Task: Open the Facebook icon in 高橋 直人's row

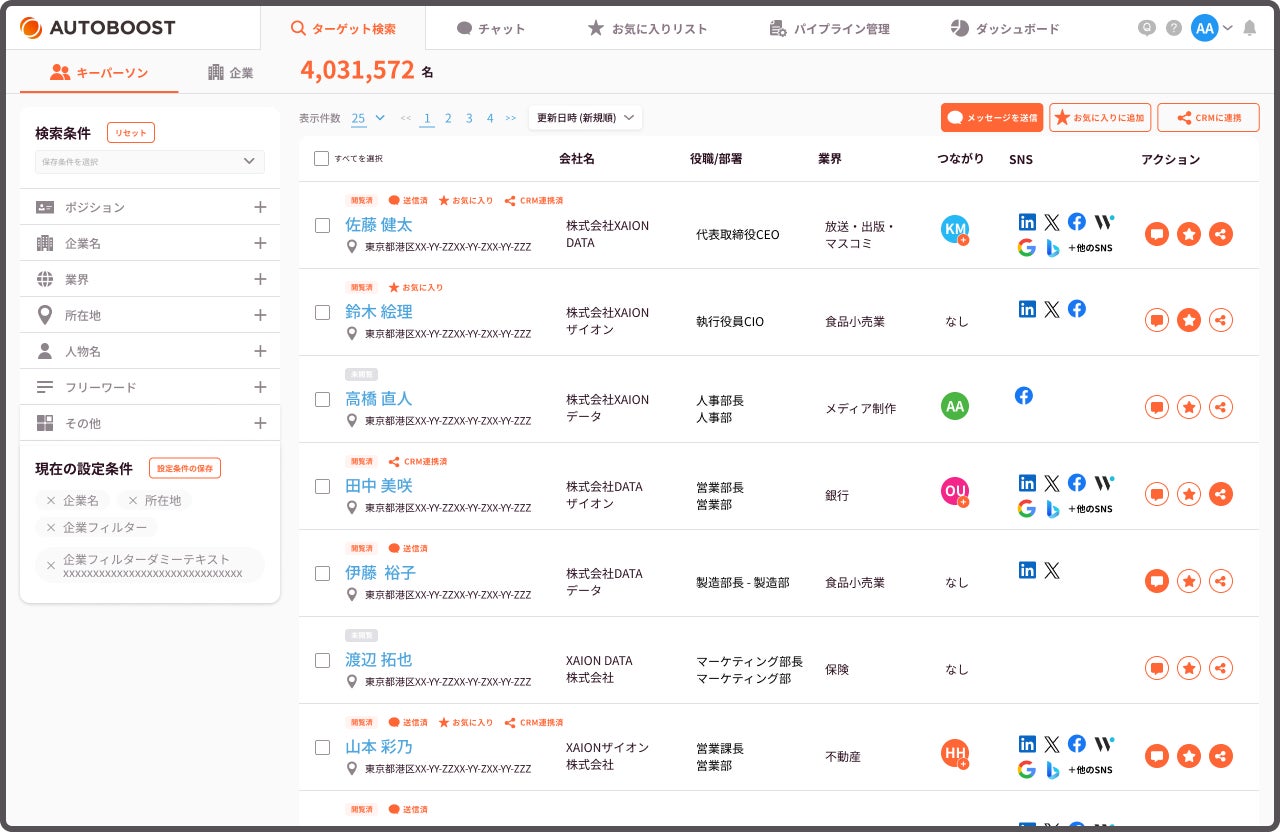Action: pyautogui.click(x=1024, y=396)
